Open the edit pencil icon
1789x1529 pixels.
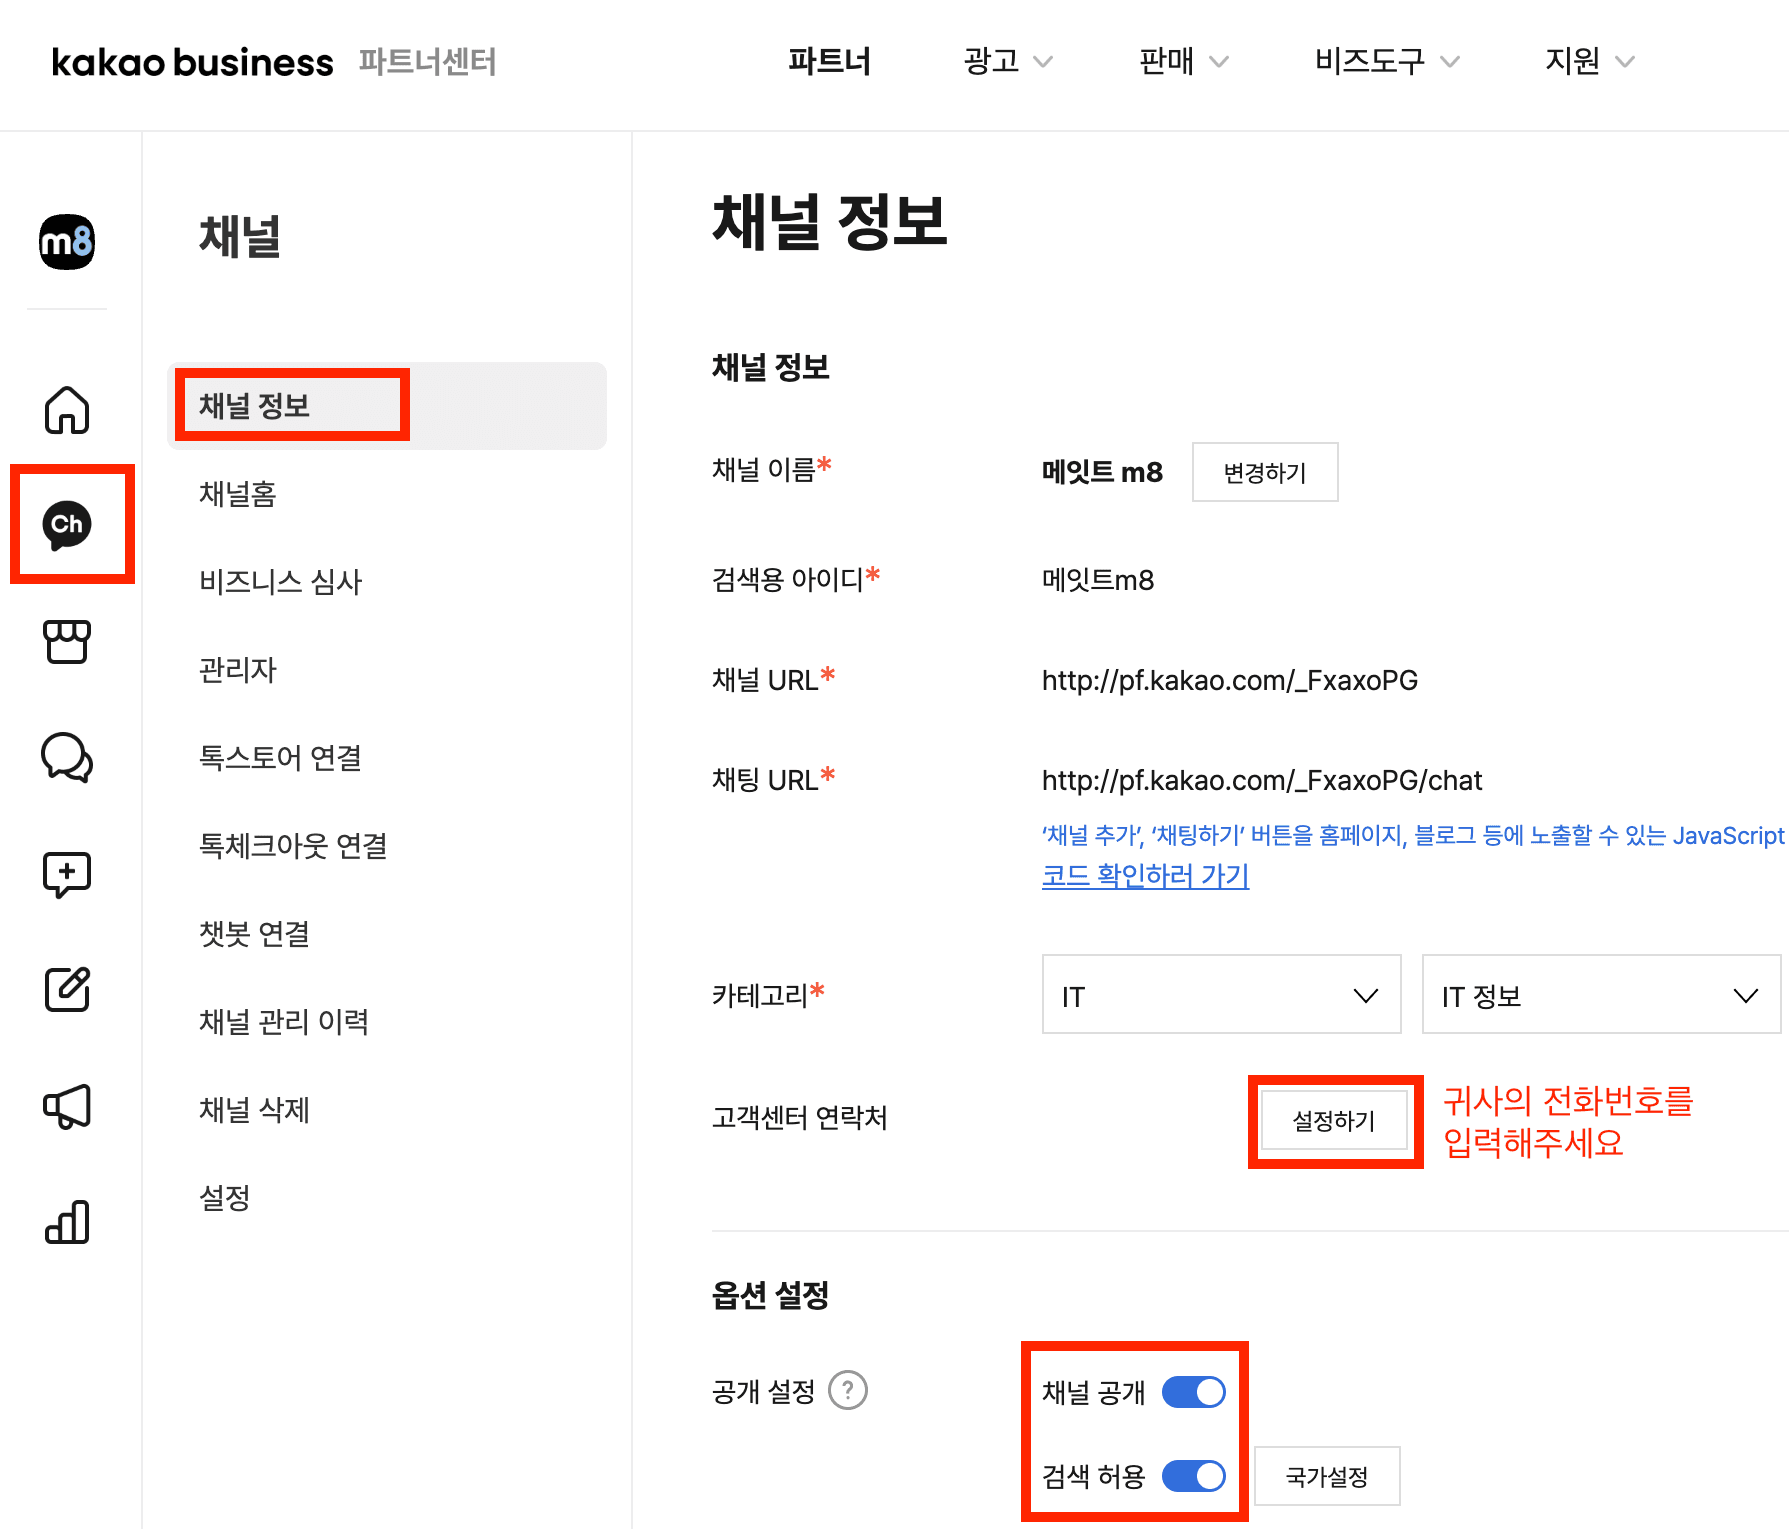point(67,990)
